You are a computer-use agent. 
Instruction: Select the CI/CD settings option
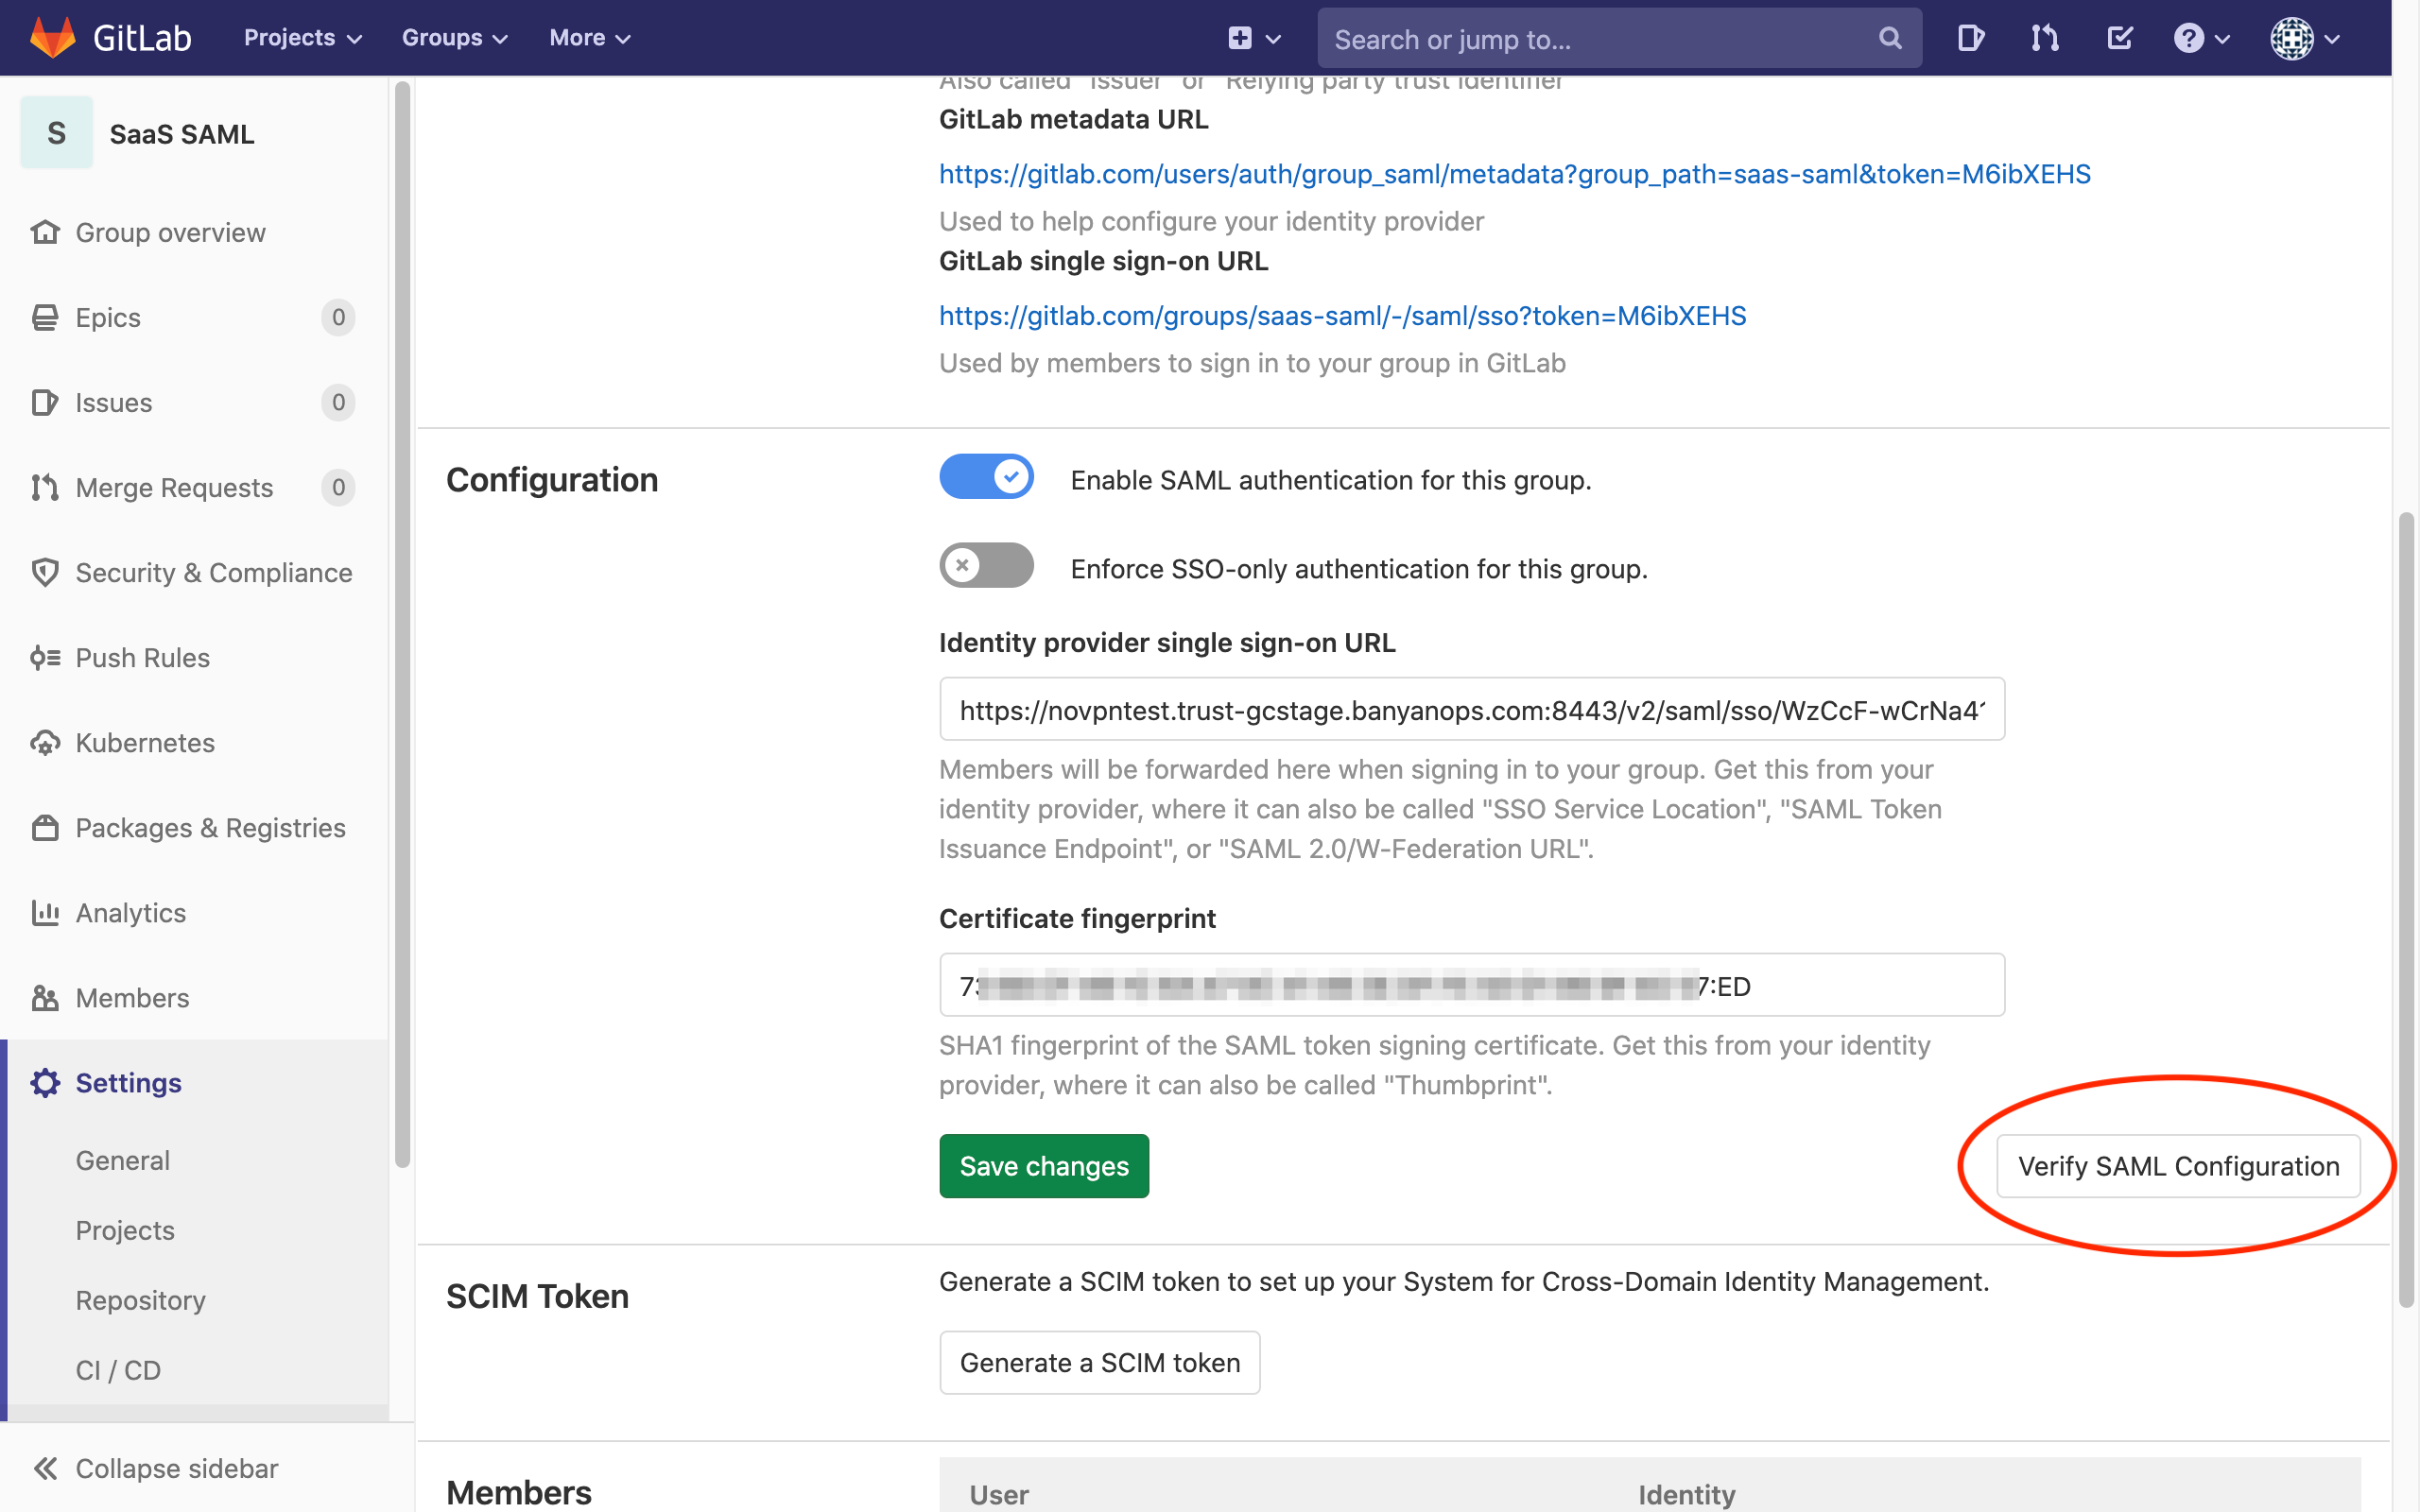point(118,1369)
